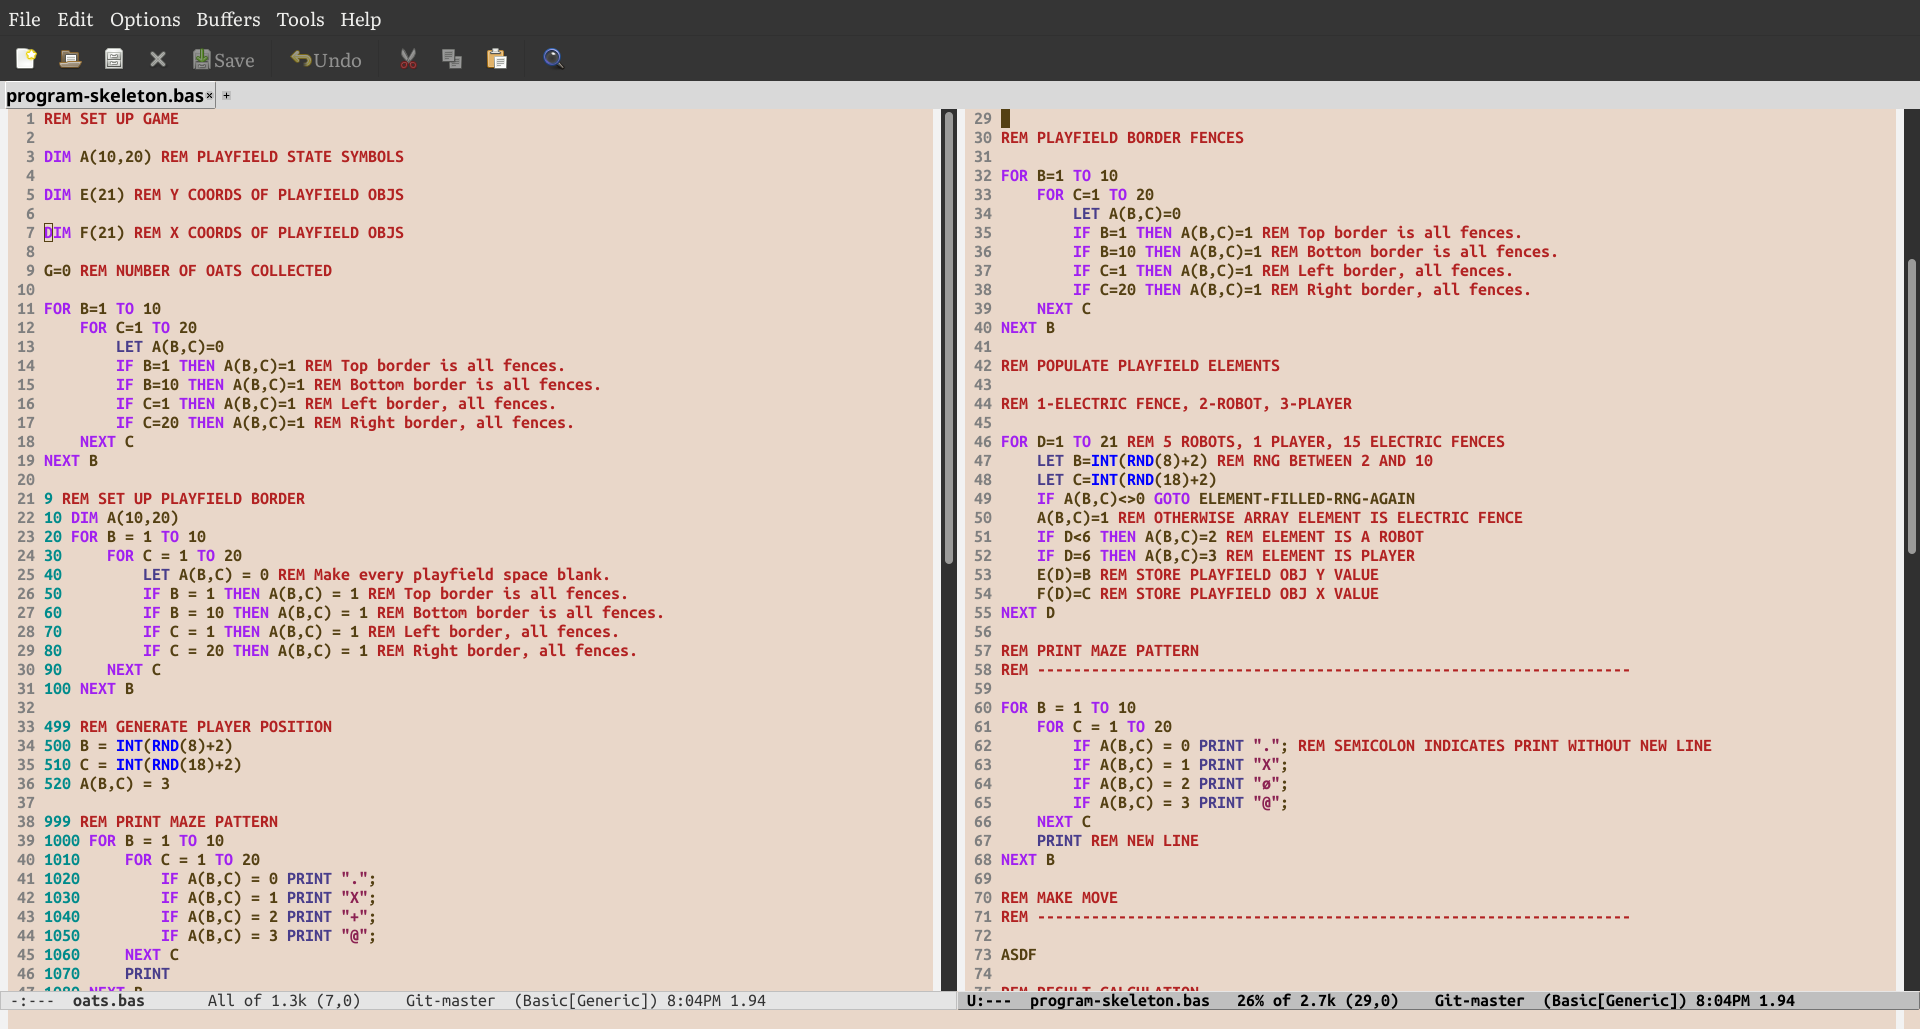Image resolution: width=1920 pixels, height=1029 pixels.
Task: Click the Search magnifier icon
Action: tap(553, 59)
